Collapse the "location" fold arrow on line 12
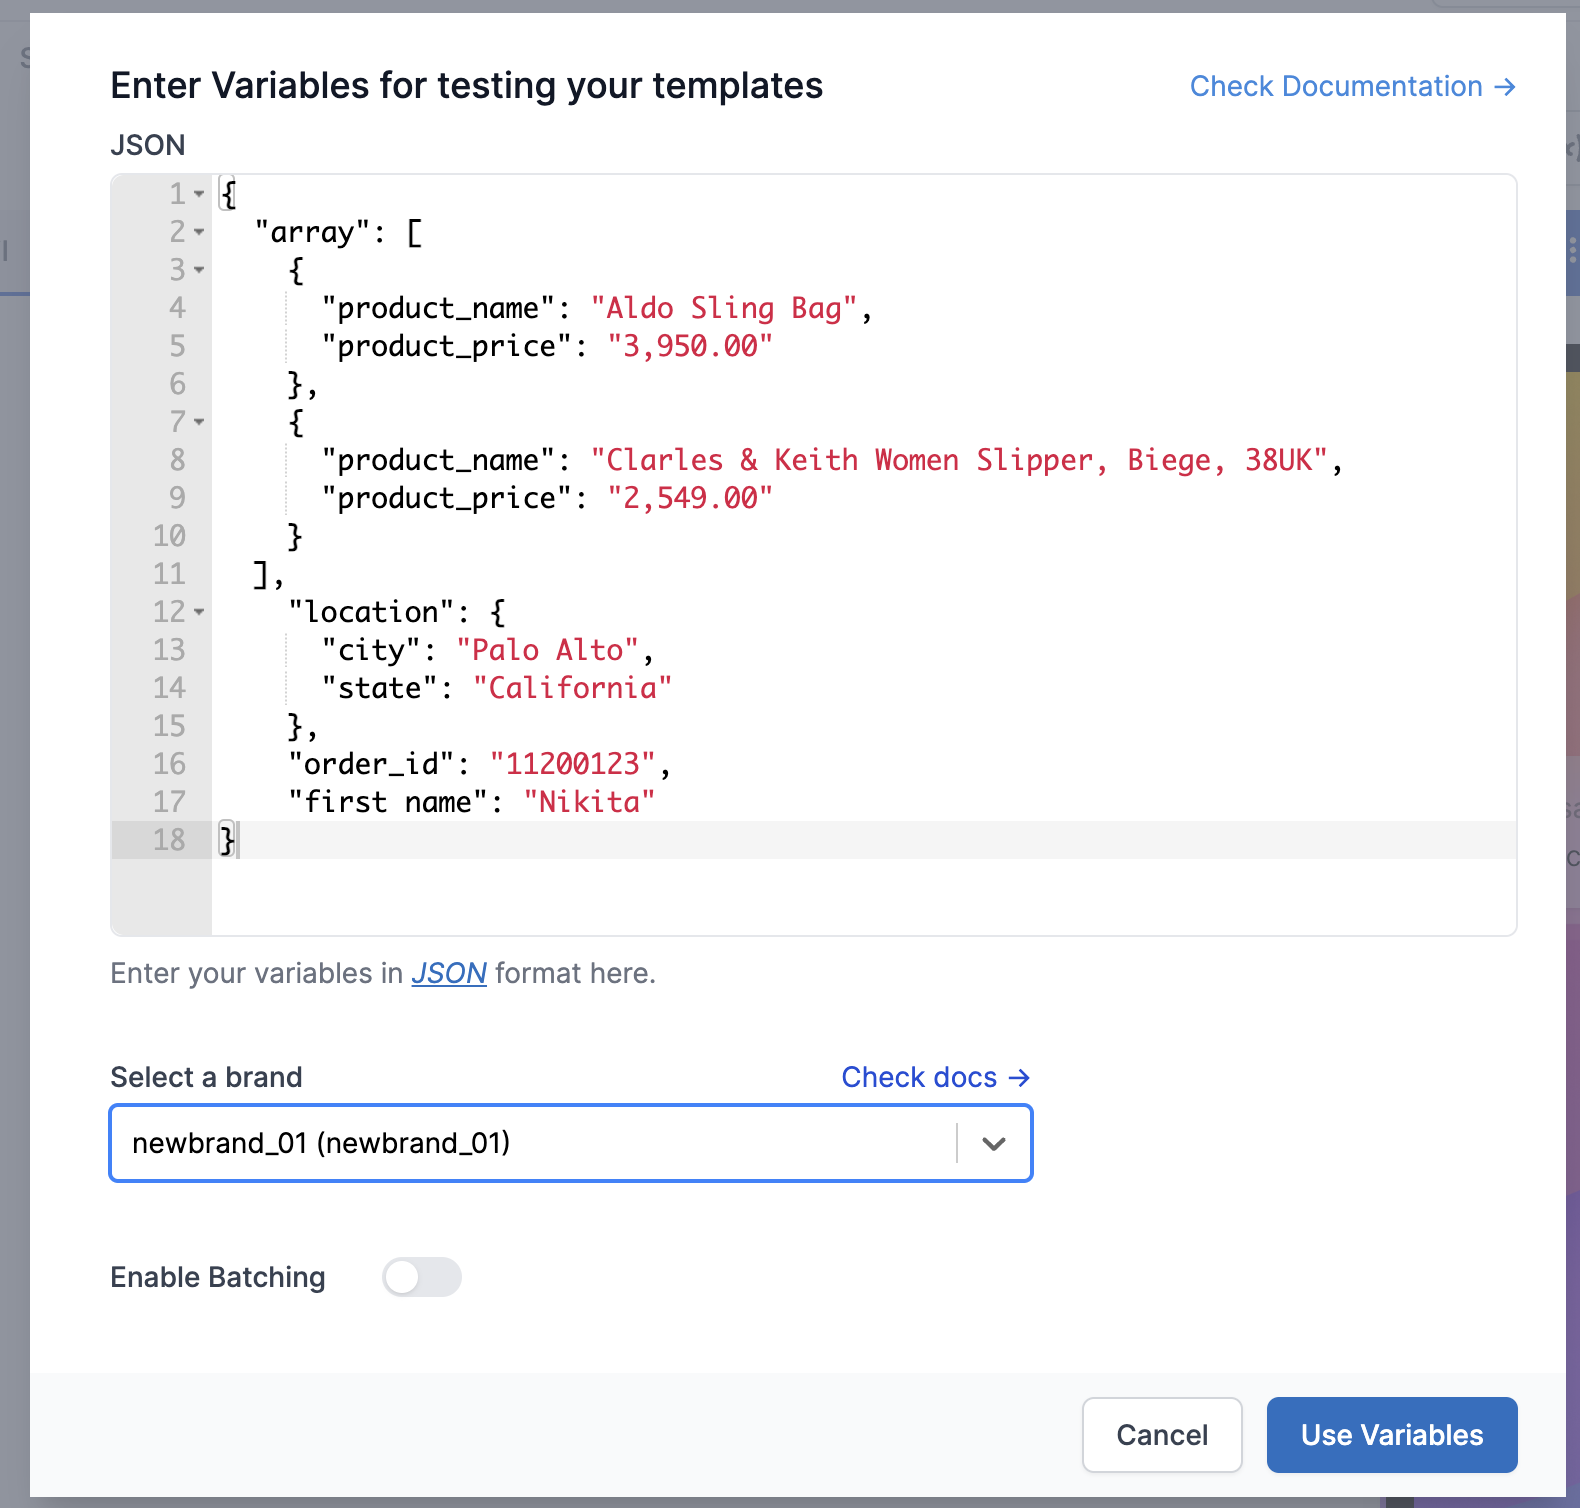1580x1508 pixels. pos(199,612)
